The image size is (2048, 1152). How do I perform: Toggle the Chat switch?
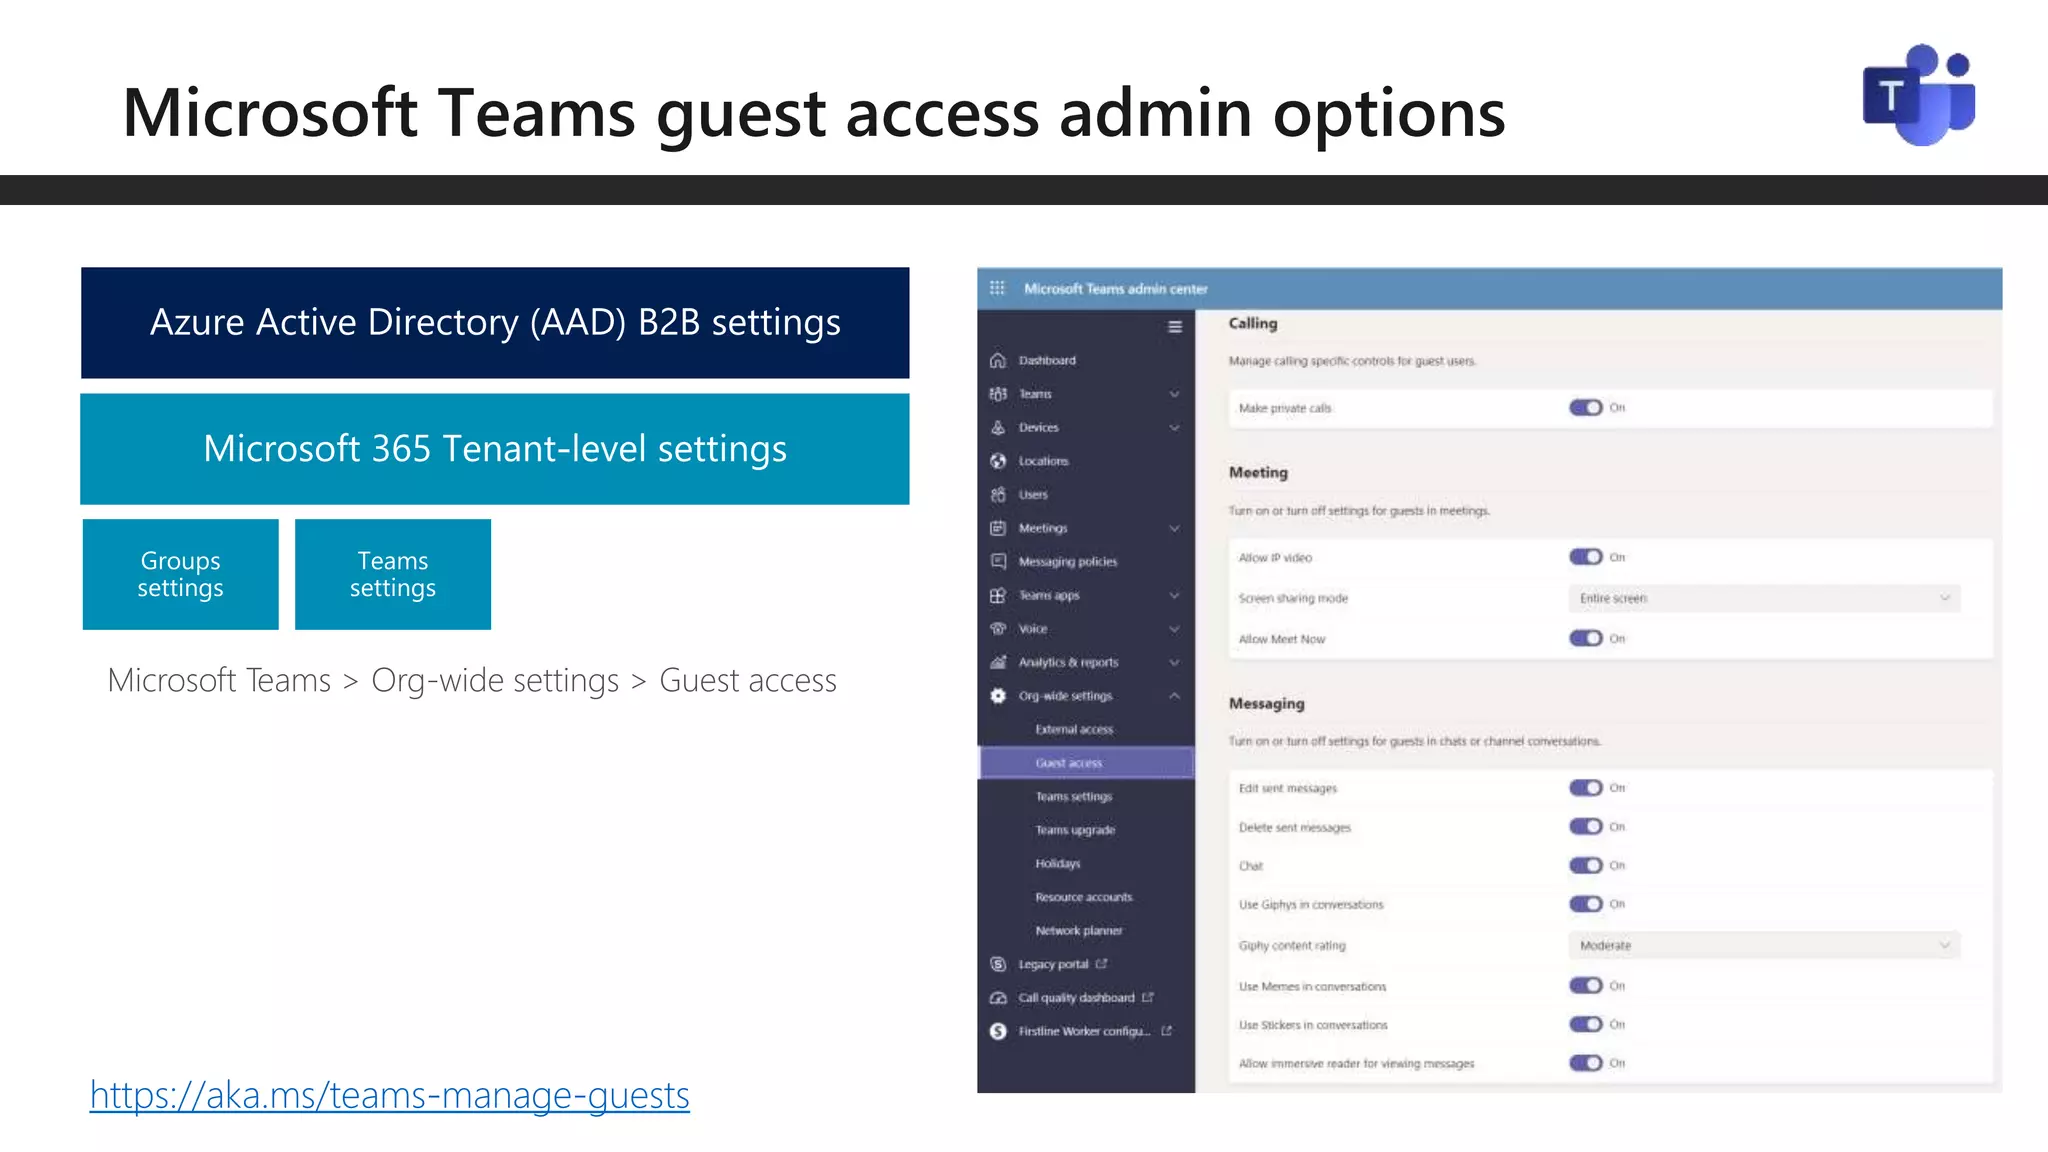(1586, 865)
